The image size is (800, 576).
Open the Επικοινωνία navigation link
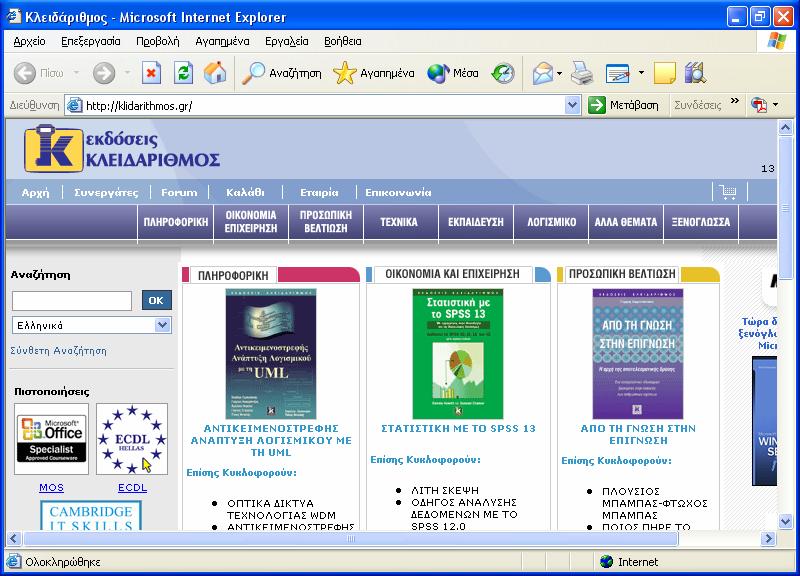398,192
